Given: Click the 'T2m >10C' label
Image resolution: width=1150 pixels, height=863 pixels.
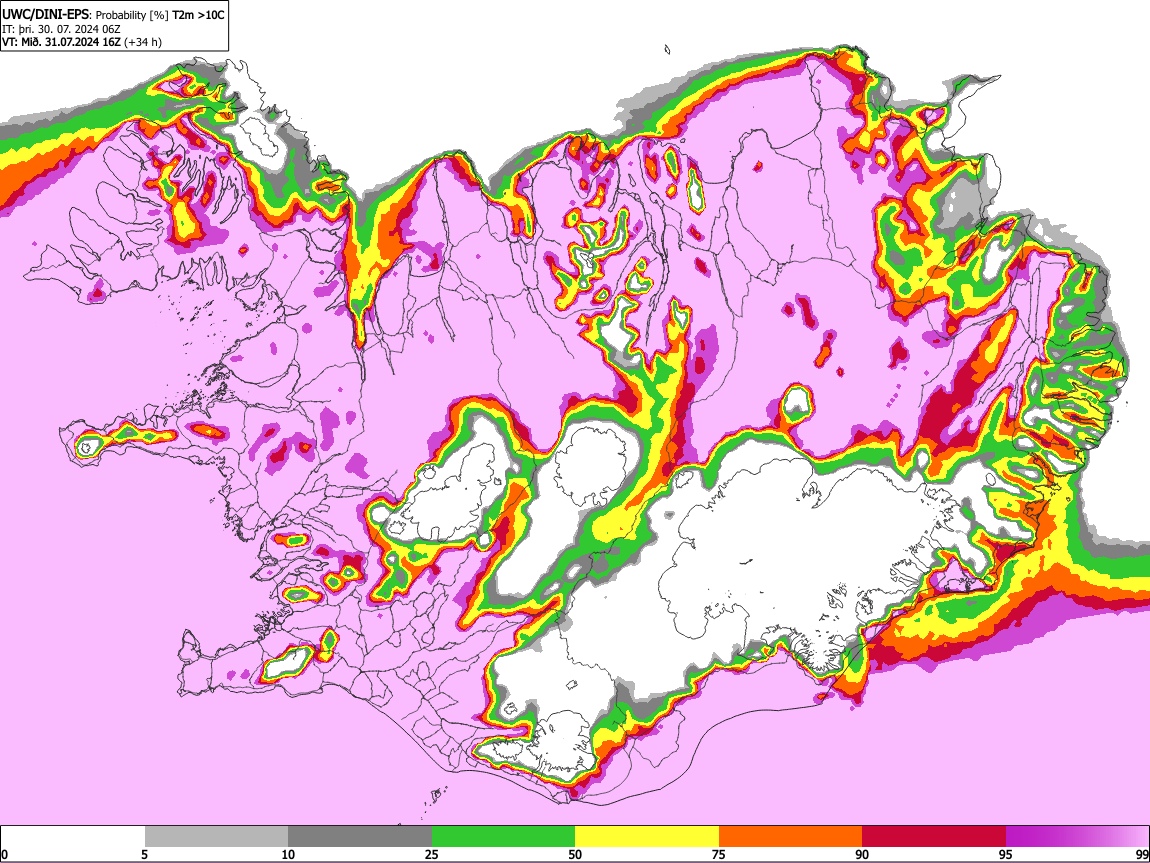Looking at the screenshot, I should point(198,15).
